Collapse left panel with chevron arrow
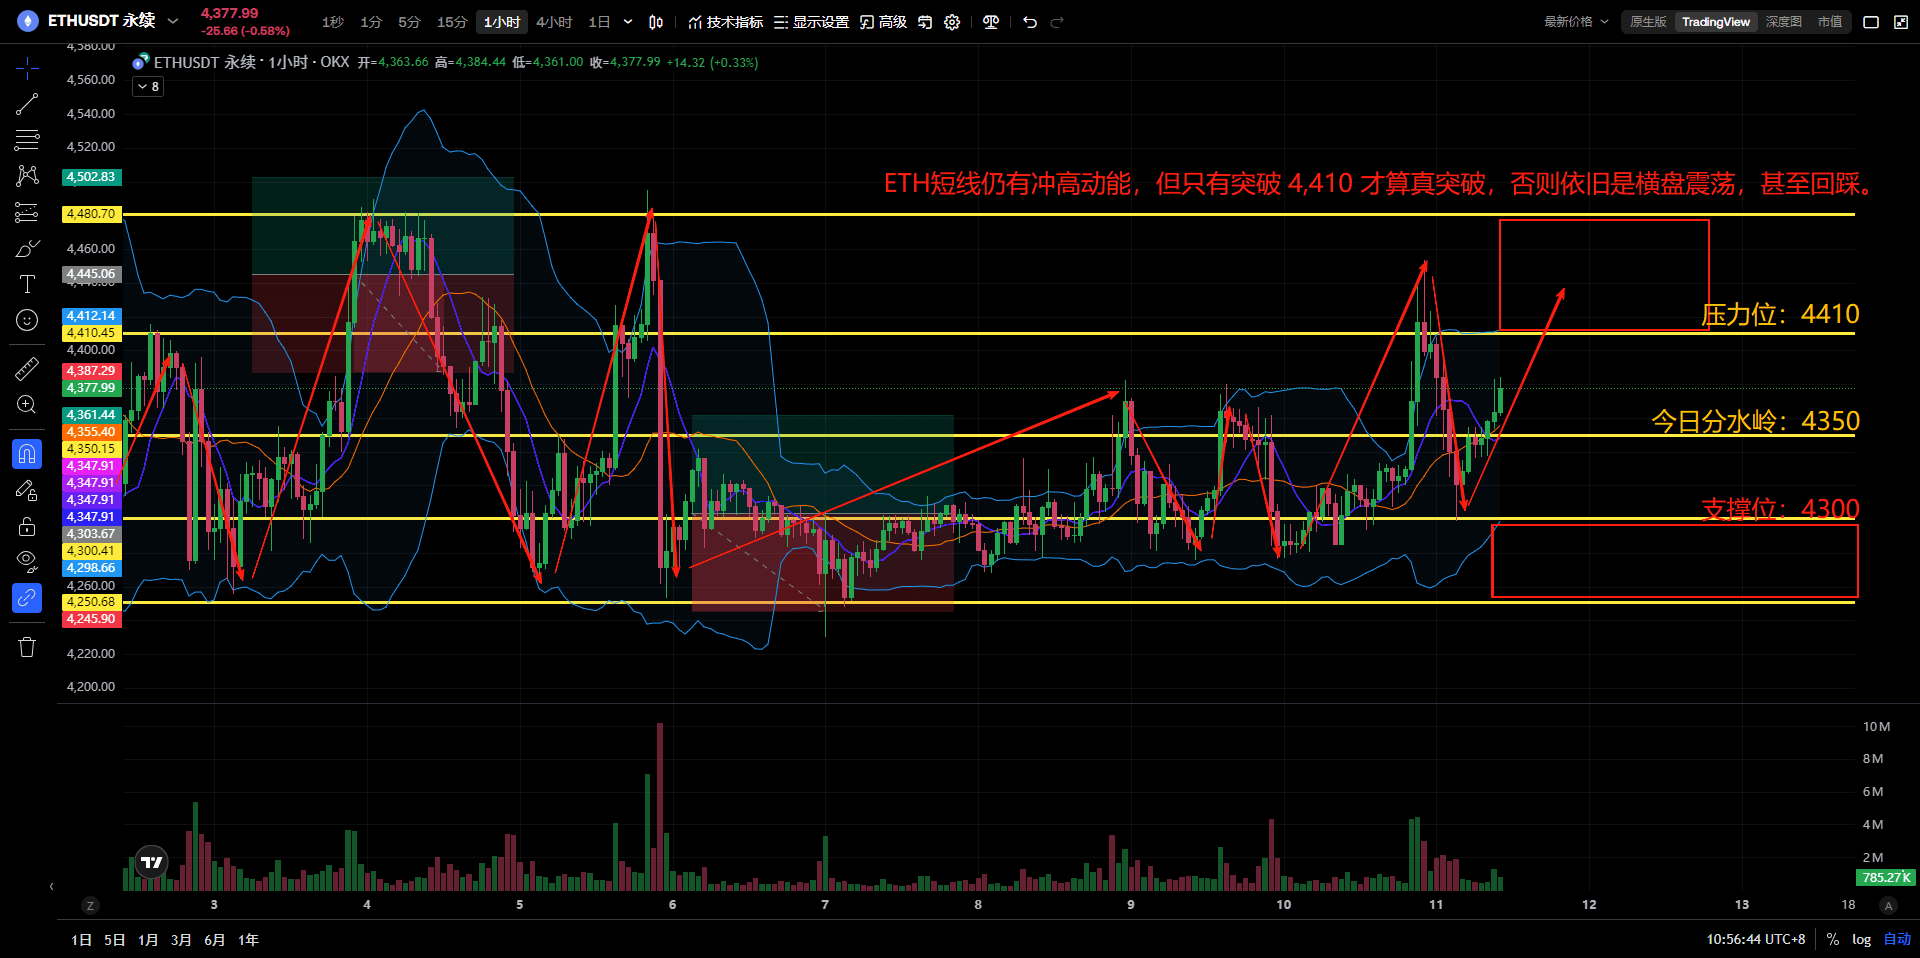Viewport: 1920px width, 958px height. [x=51, y=886]
